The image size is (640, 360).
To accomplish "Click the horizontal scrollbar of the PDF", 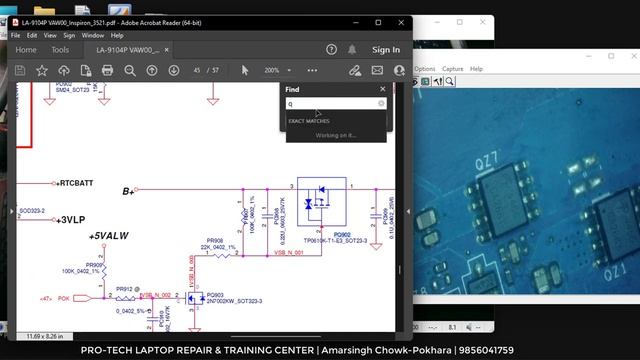I will (276, 337).
